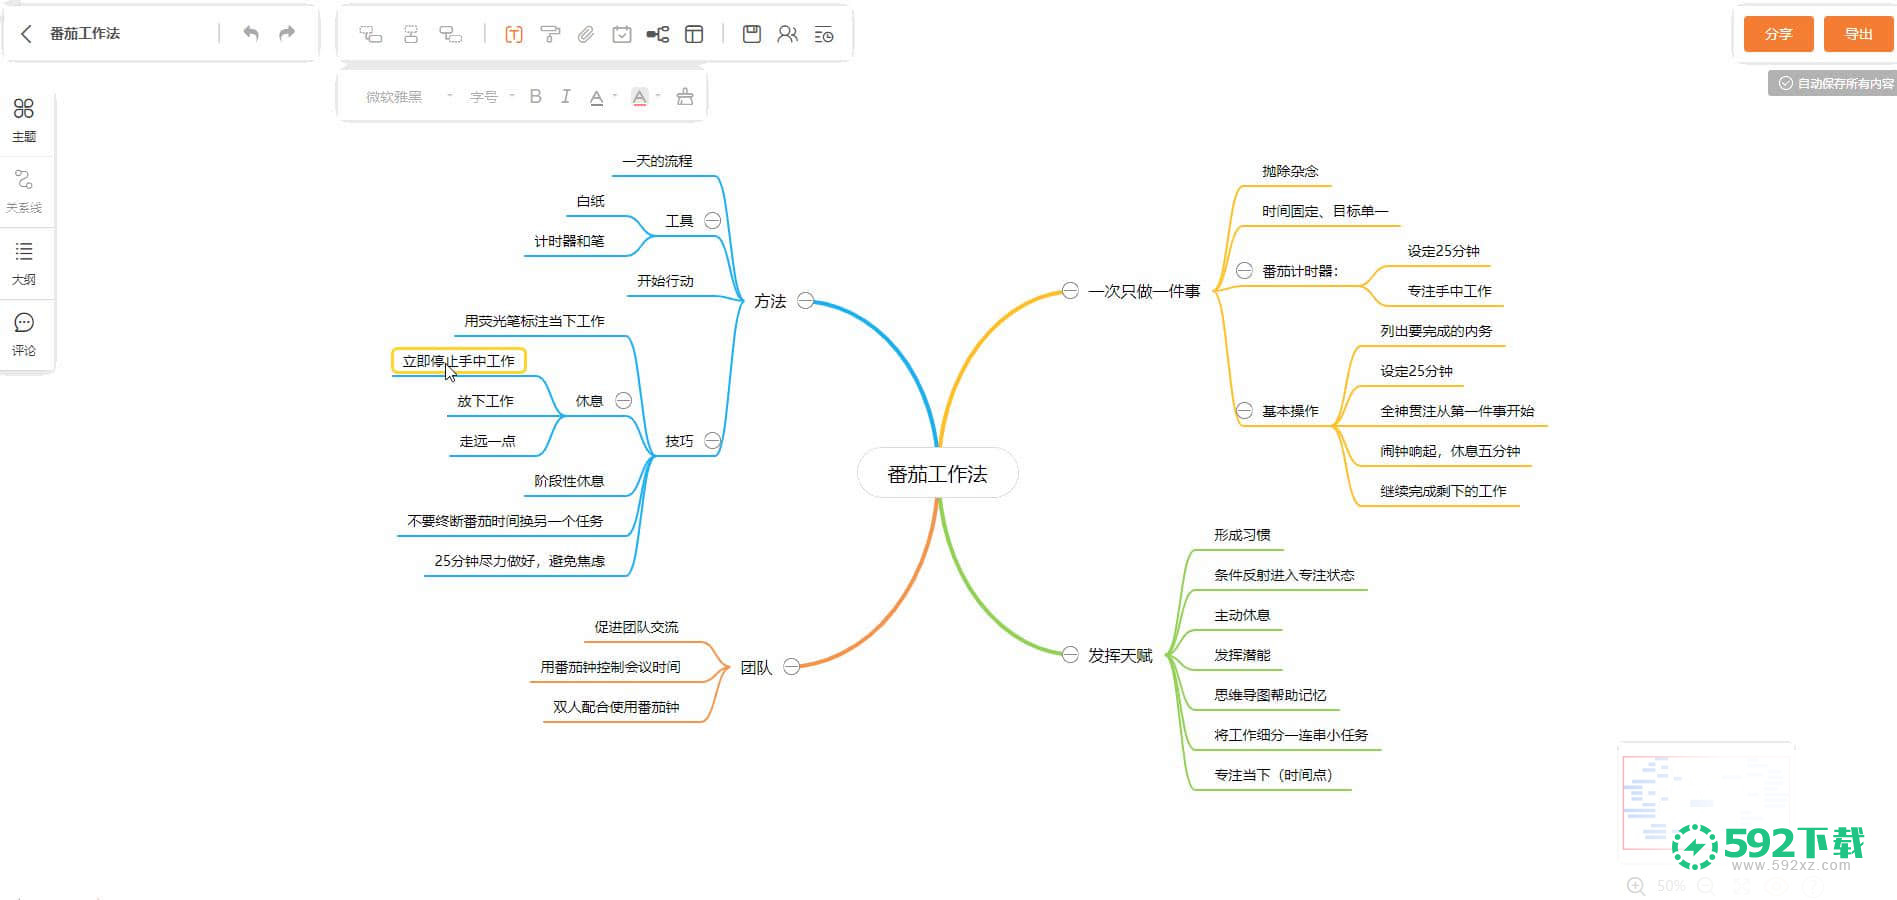Select the 用荧光笔标注当下工作 node
The width and height of the screenshot is (1897, 900).
click(534, 321)
